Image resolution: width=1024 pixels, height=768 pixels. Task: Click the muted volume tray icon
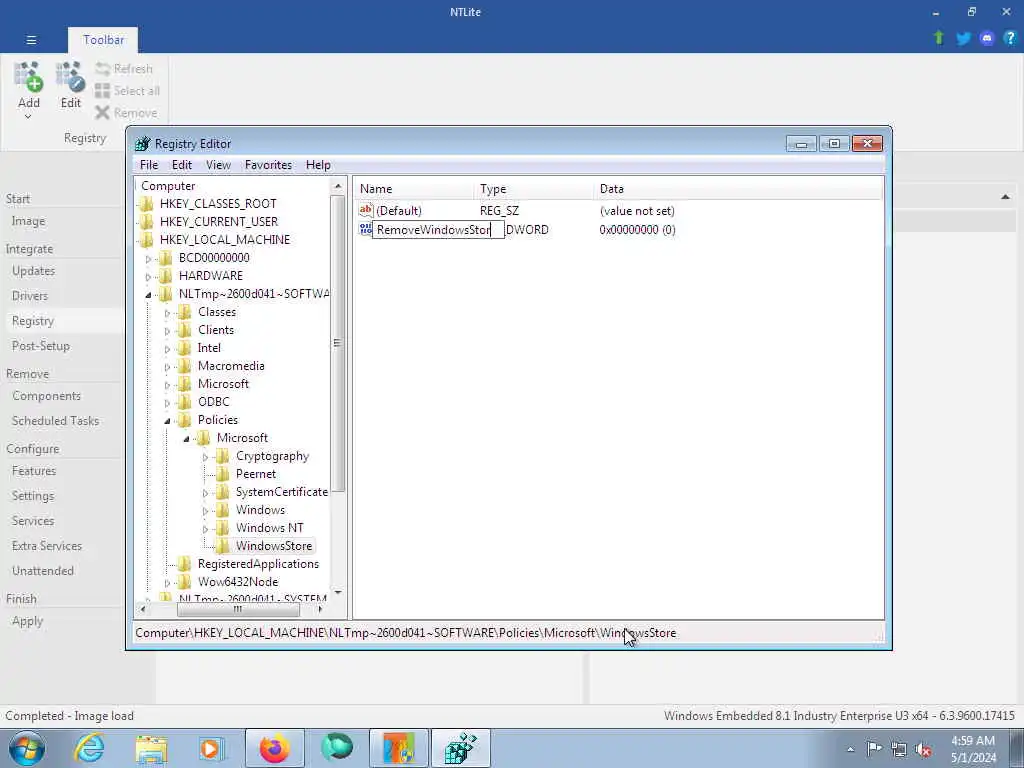point(923,749)
